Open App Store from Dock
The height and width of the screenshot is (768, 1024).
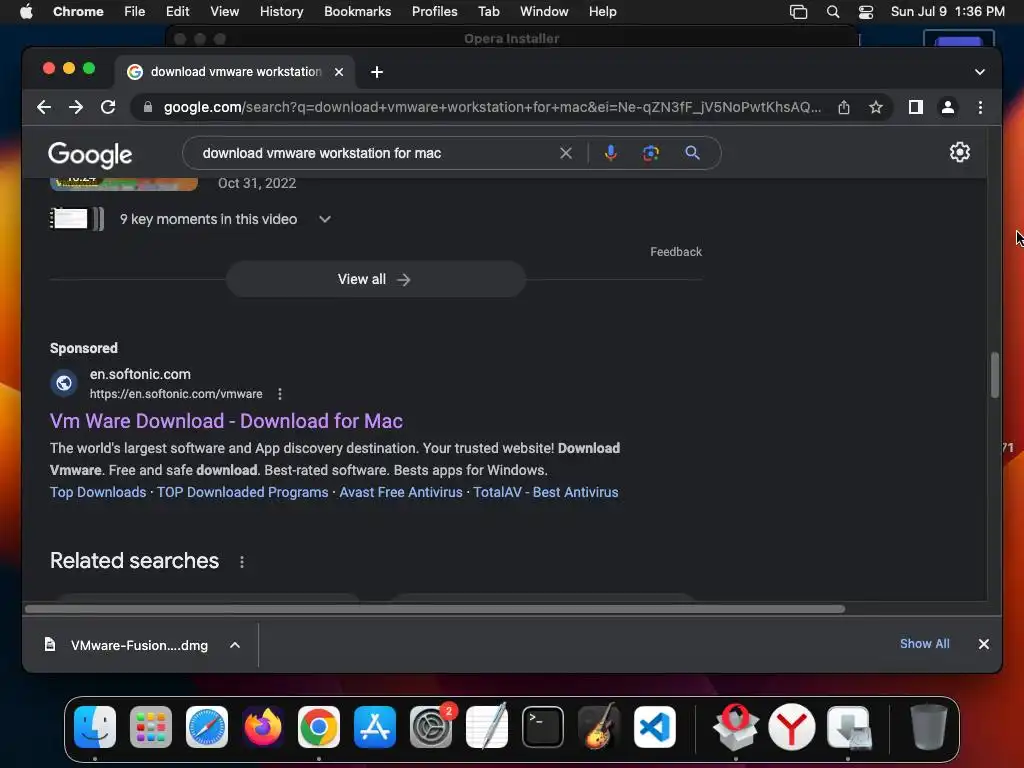coord(375,727)
